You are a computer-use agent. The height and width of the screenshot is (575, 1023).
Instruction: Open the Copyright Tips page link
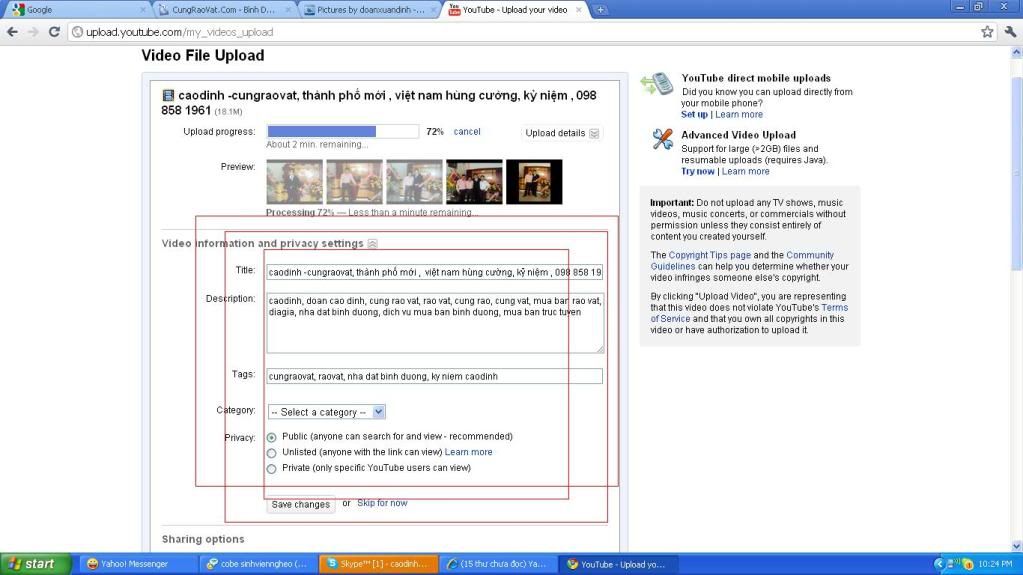coord(709,255)
